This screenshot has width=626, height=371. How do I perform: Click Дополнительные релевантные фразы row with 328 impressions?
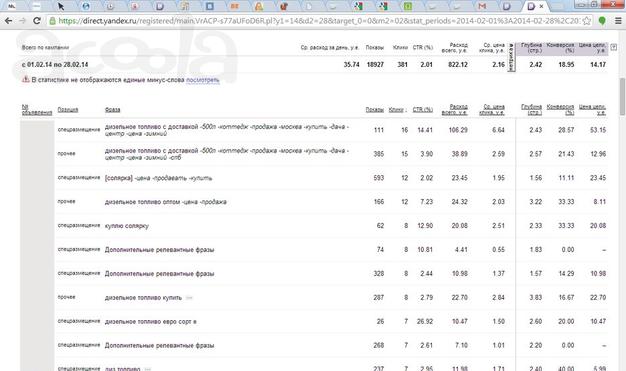159,274
